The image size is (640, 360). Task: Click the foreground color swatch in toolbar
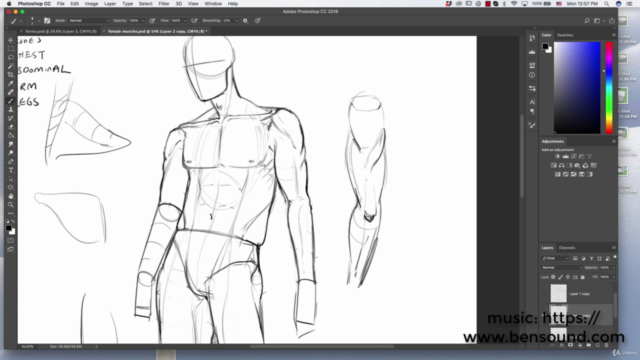point(9,229)
